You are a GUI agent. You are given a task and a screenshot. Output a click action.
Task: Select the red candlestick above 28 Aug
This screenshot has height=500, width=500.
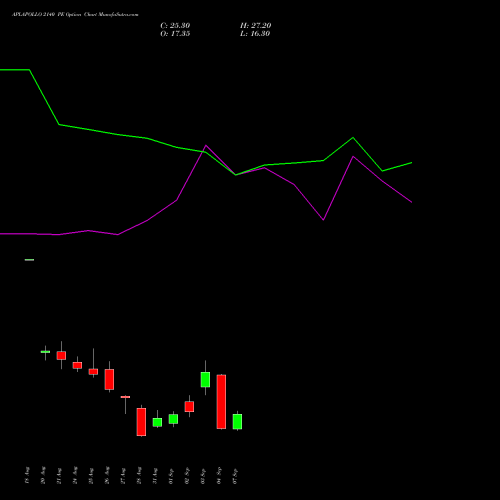[141, 422]
